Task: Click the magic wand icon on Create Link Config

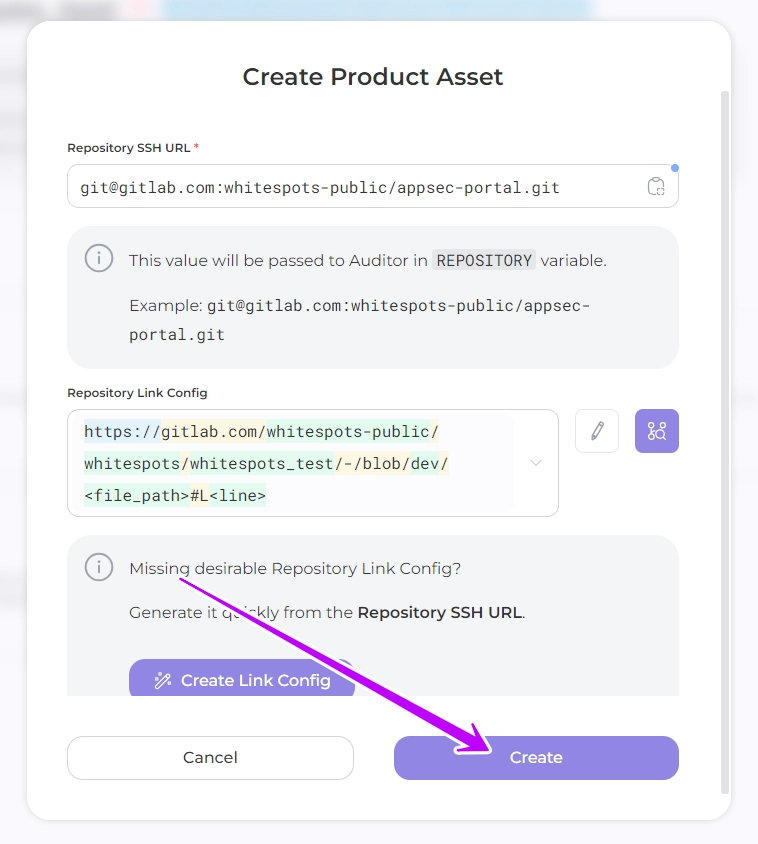Action: pyautogui.click(x=162, y=680)
